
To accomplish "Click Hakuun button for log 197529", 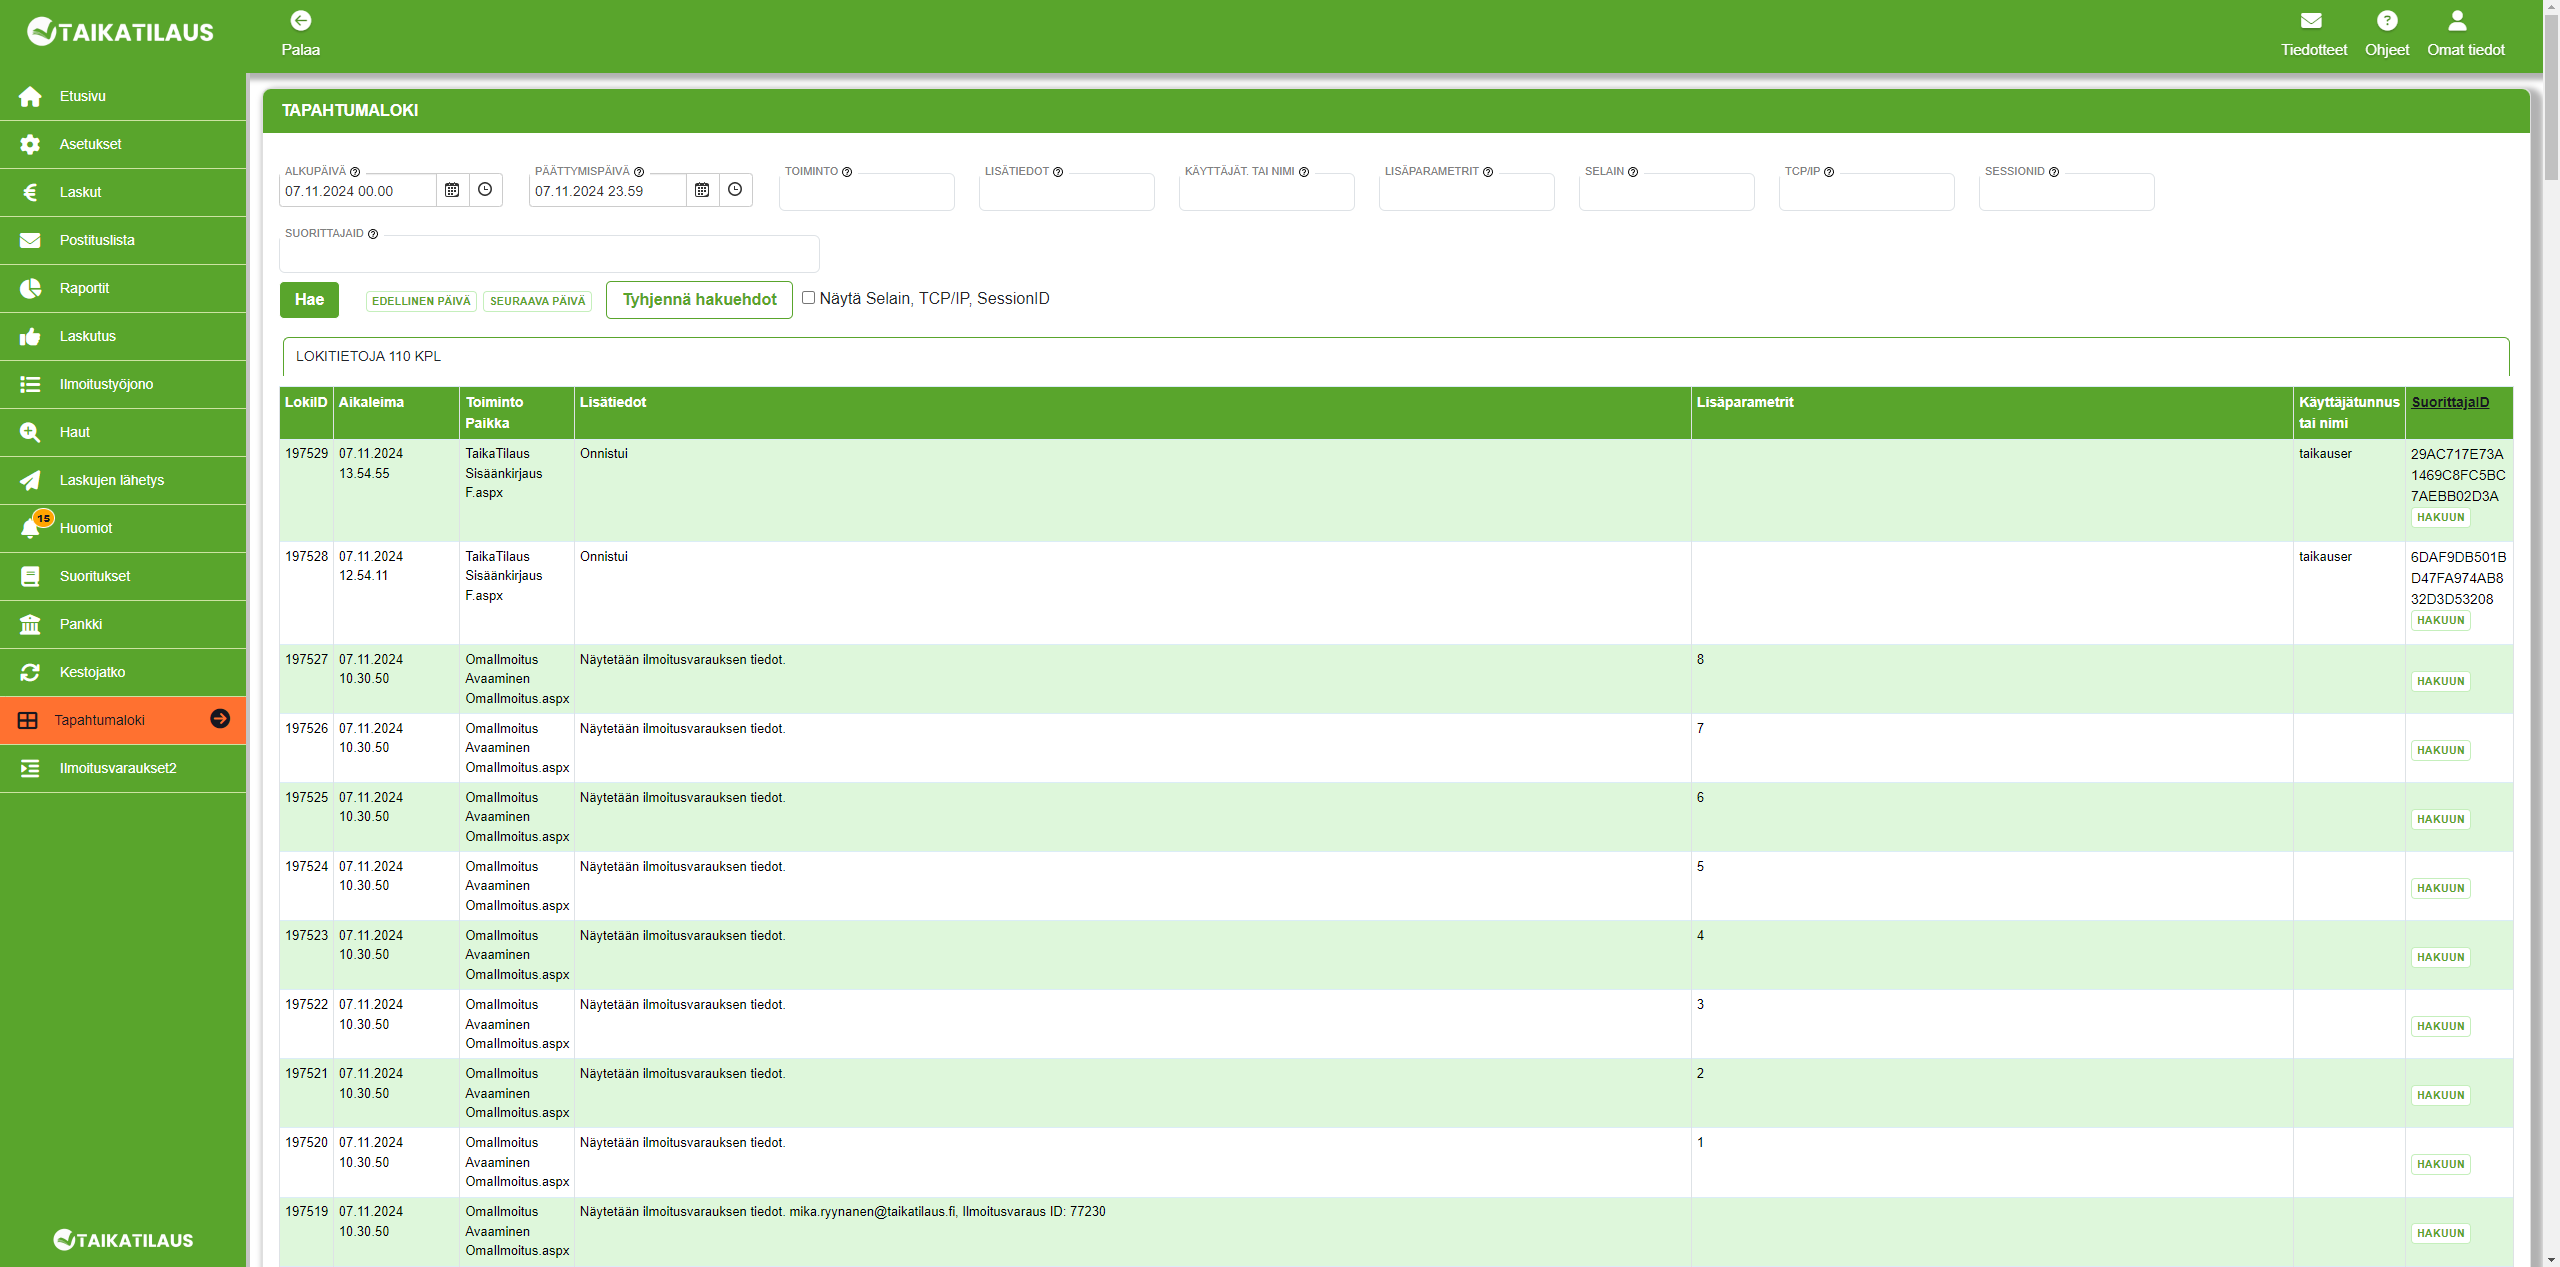I will point(2440,517).
